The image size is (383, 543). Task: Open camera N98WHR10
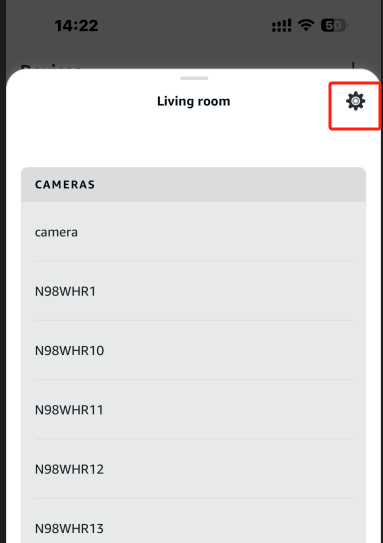(193, 350)
